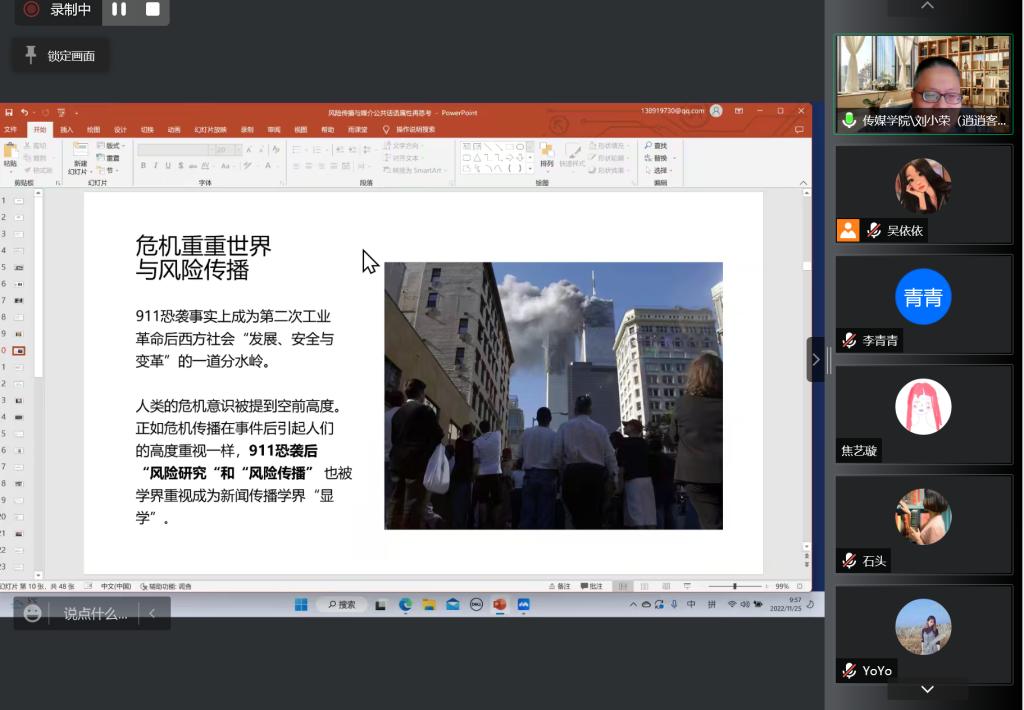Collapse the participant video sidebar arrow

pos(816,359)
